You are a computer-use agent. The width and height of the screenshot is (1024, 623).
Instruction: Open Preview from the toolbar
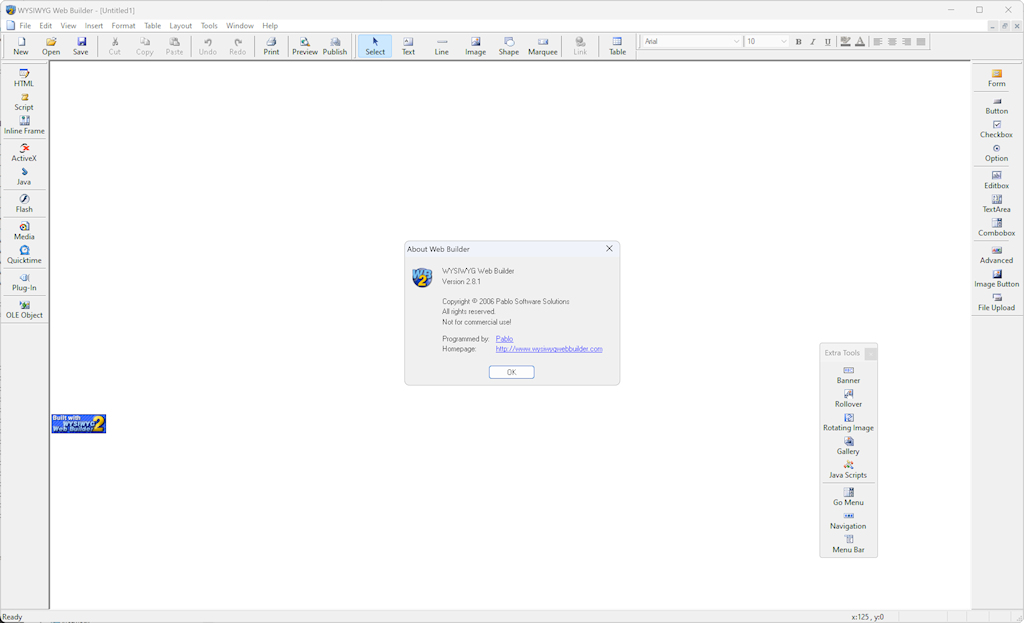304,46
